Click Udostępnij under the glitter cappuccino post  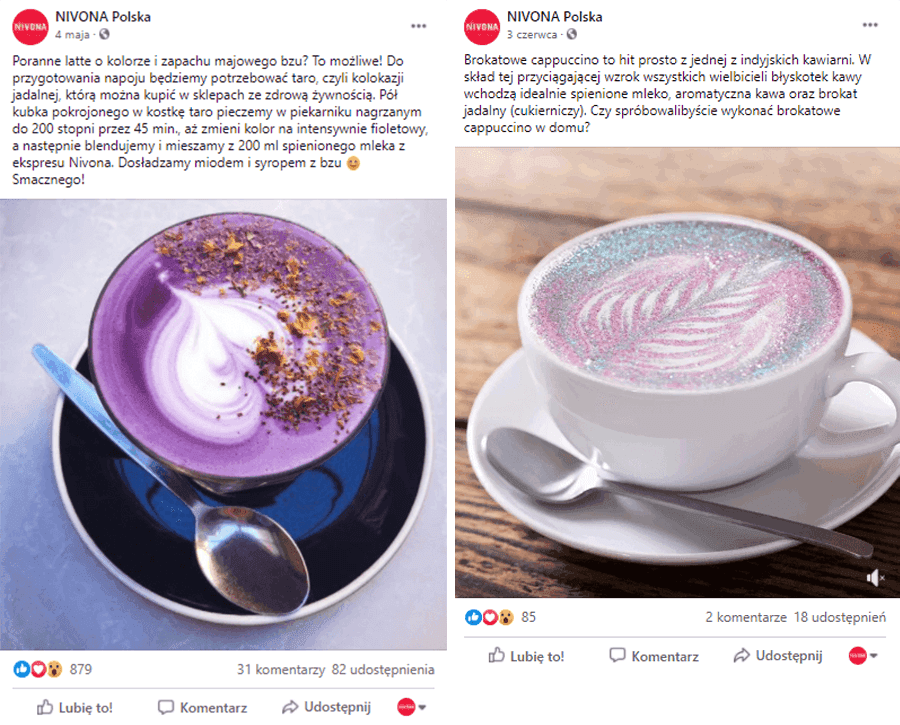(x=778, y=656)
